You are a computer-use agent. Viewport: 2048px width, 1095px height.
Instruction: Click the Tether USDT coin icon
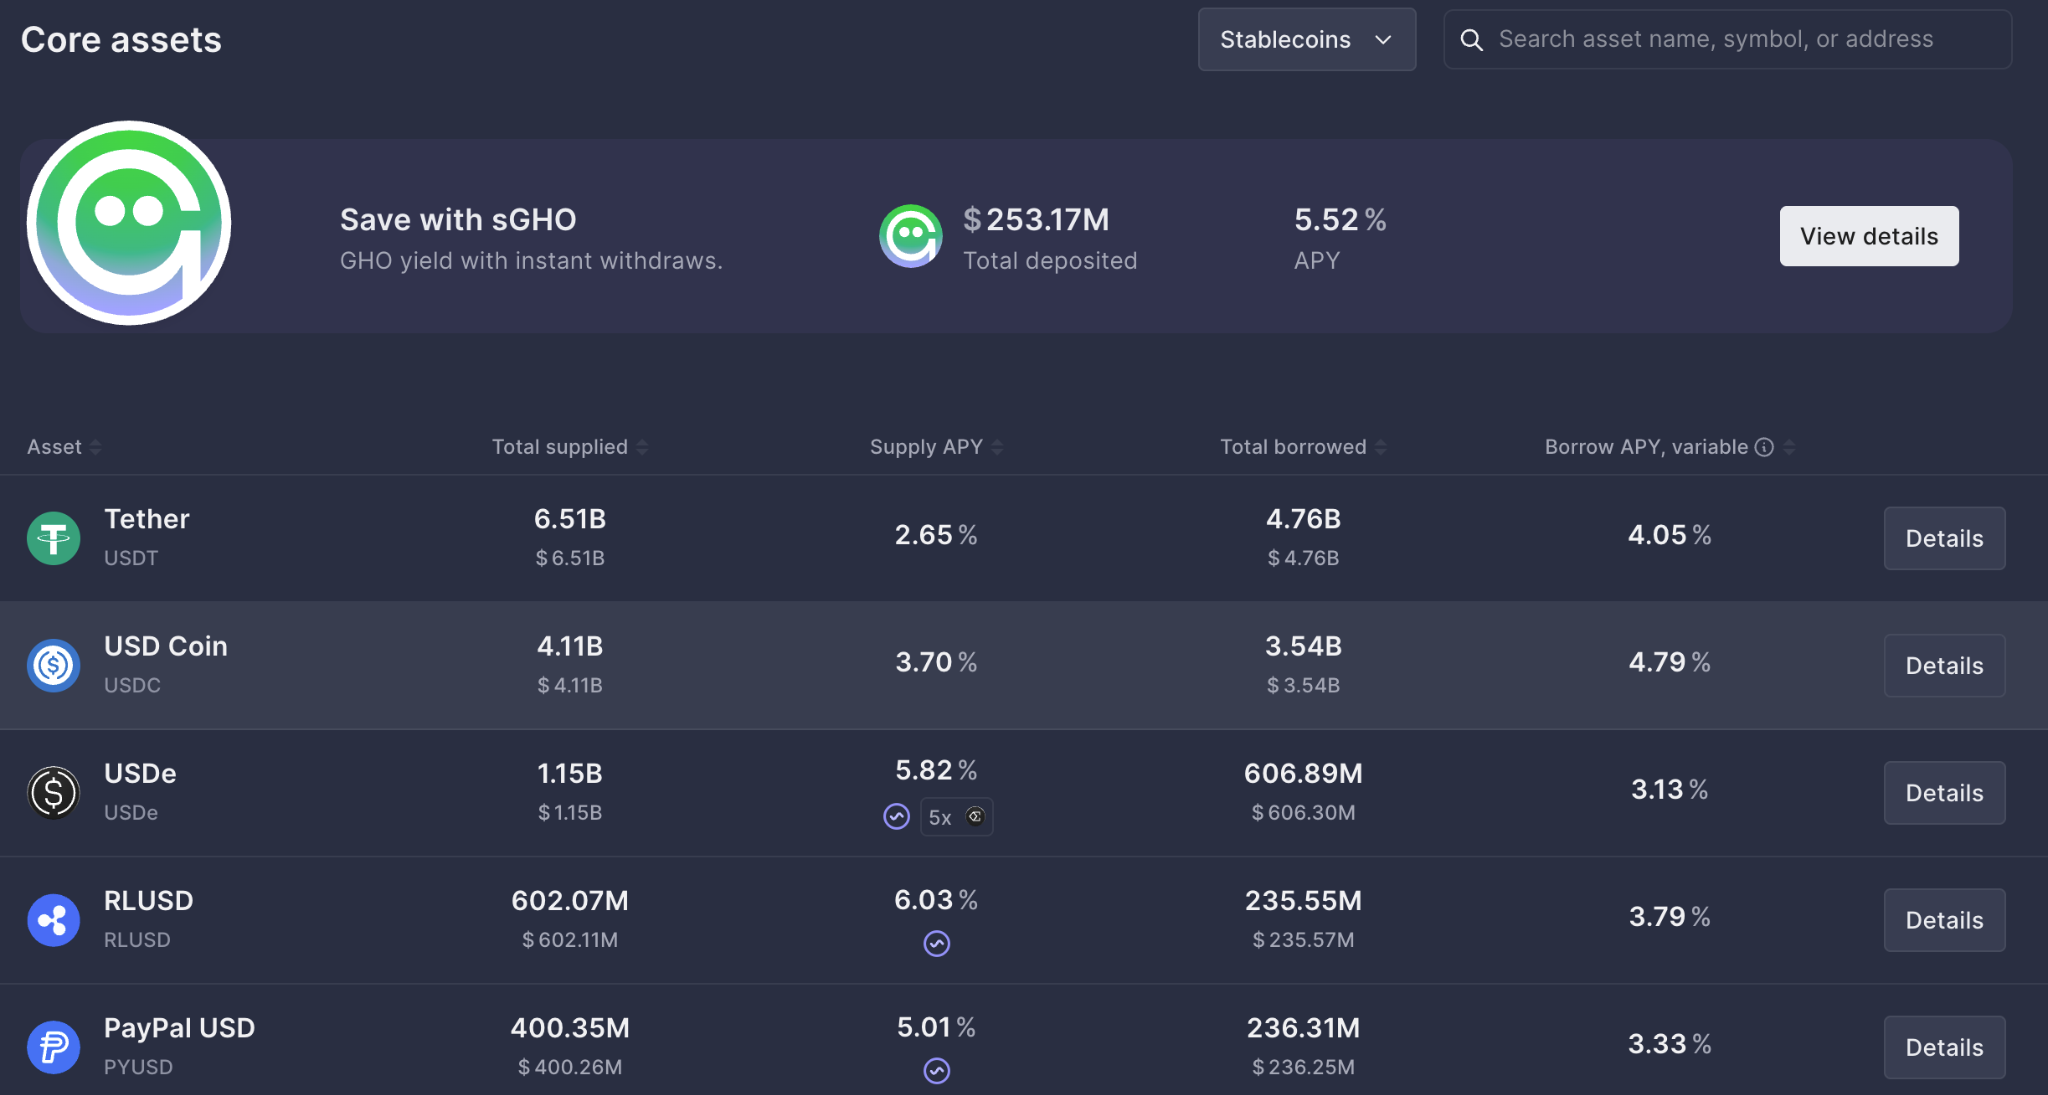tap(53, 538)
